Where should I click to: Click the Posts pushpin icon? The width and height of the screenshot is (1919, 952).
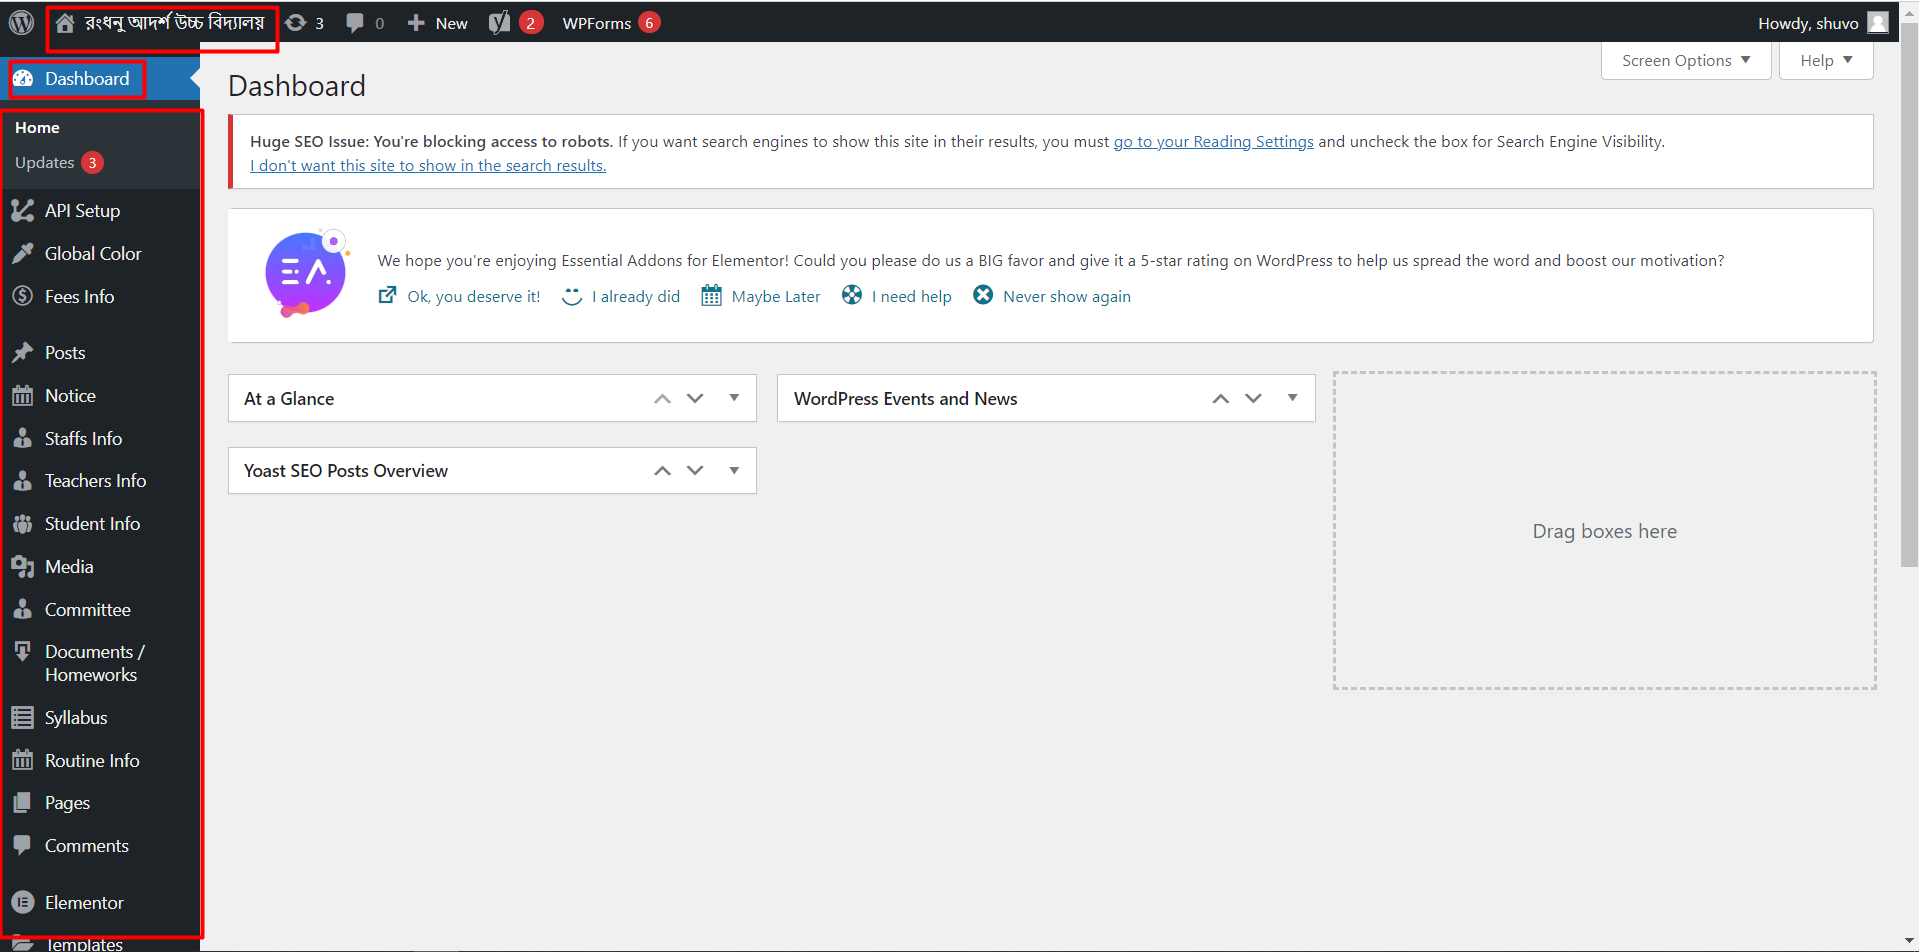(22, 352)
